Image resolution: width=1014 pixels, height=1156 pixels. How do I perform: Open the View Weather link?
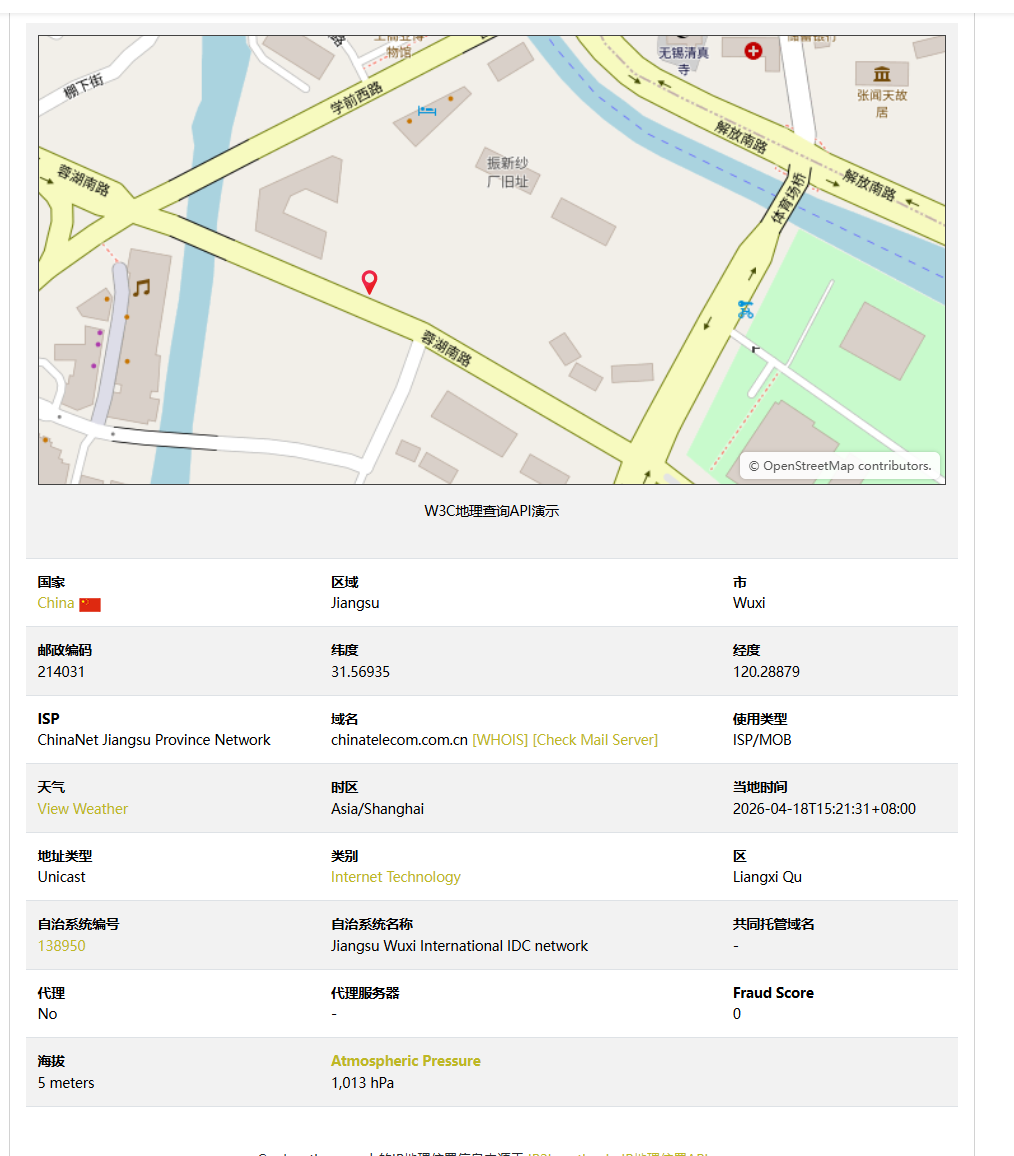click(x=83, y=809)
